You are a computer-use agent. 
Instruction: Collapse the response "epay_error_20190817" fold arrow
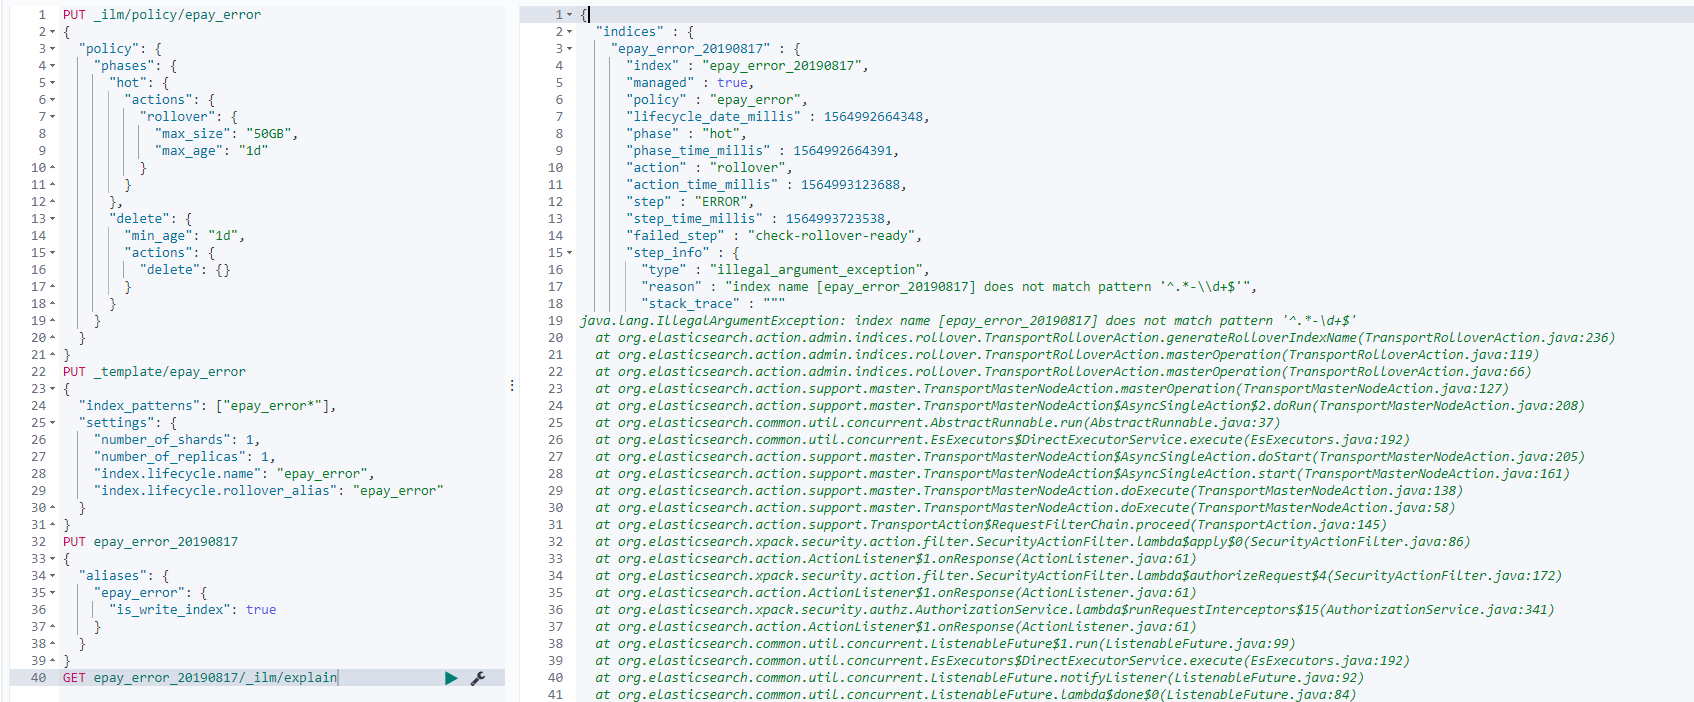pos(569,49)
